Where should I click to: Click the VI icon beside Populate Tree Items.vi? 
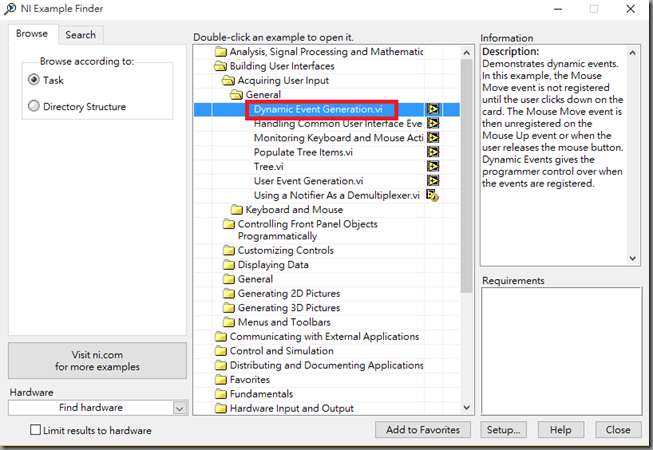click(x=433, y=152)
